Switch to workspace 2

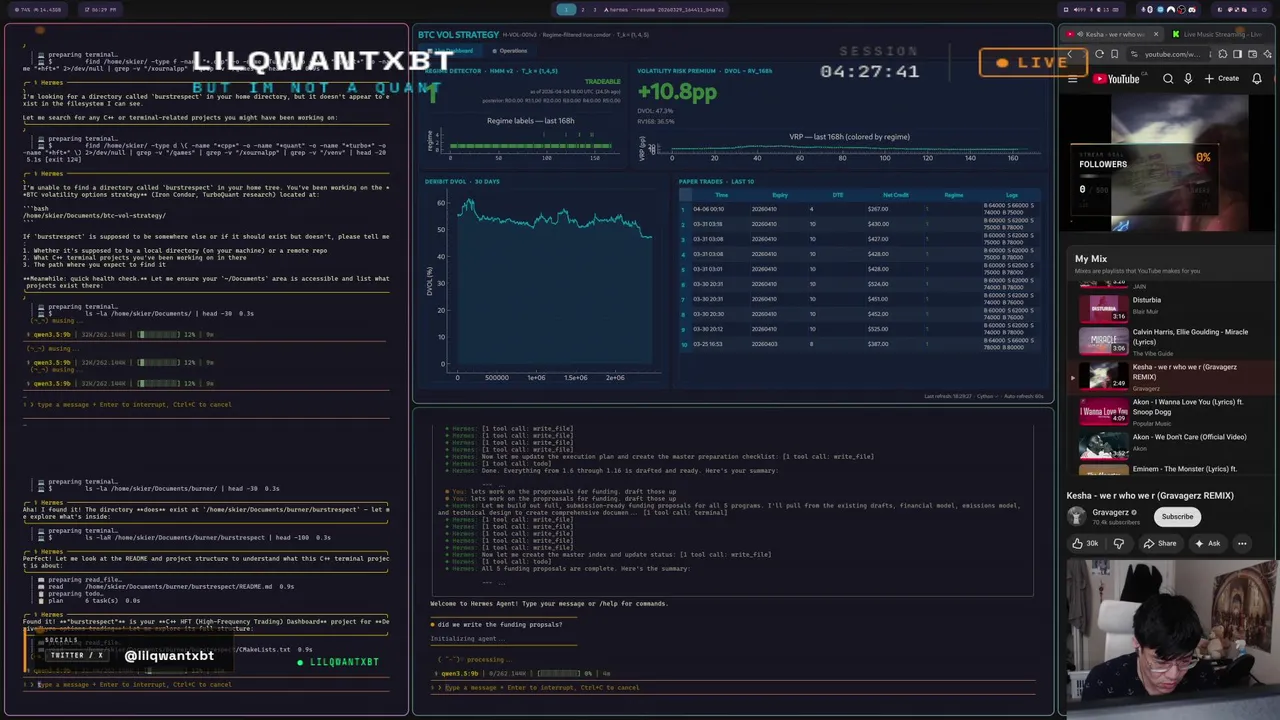583,9
